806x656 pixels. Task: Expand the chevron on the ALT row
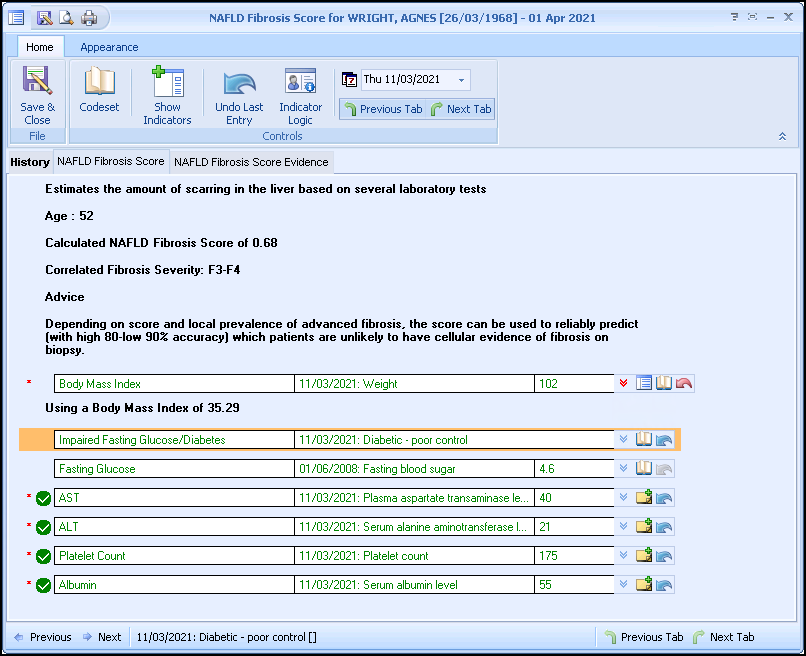[624, 527]
